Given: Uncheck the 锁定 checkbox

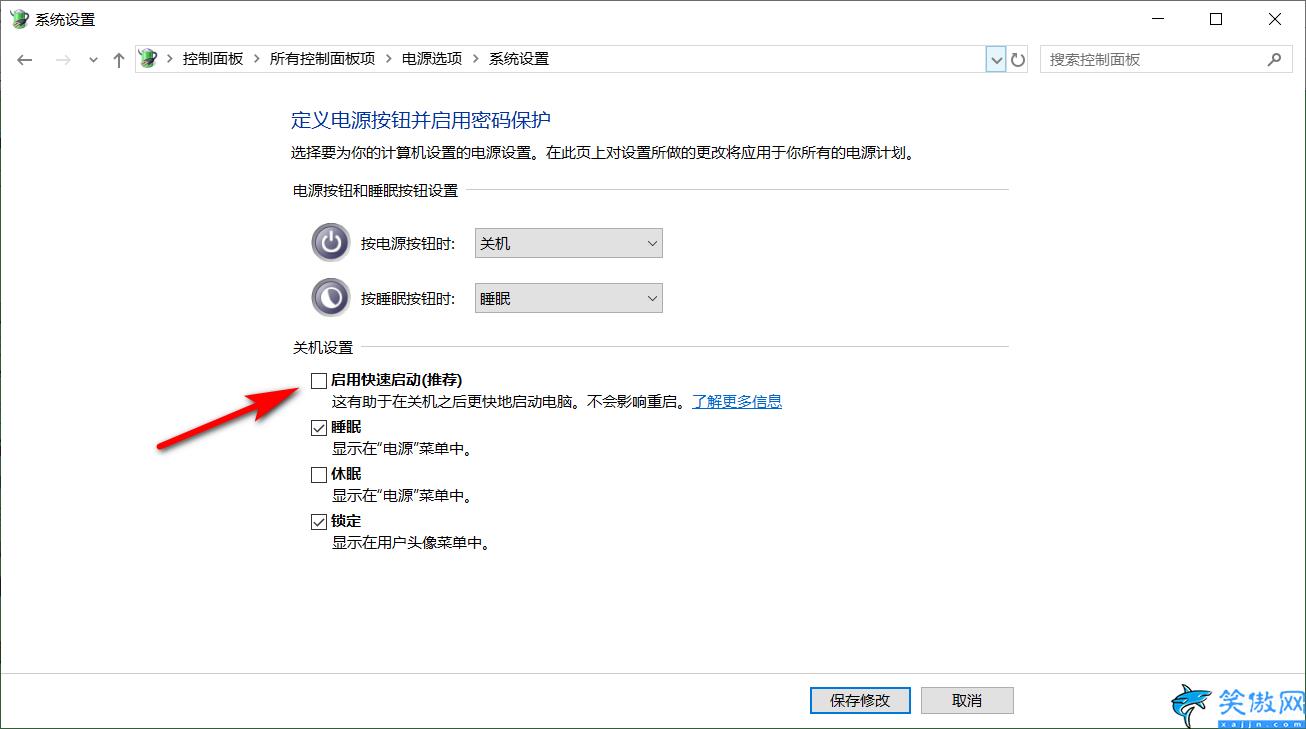Looking at the screenshot, I should 319,521.
